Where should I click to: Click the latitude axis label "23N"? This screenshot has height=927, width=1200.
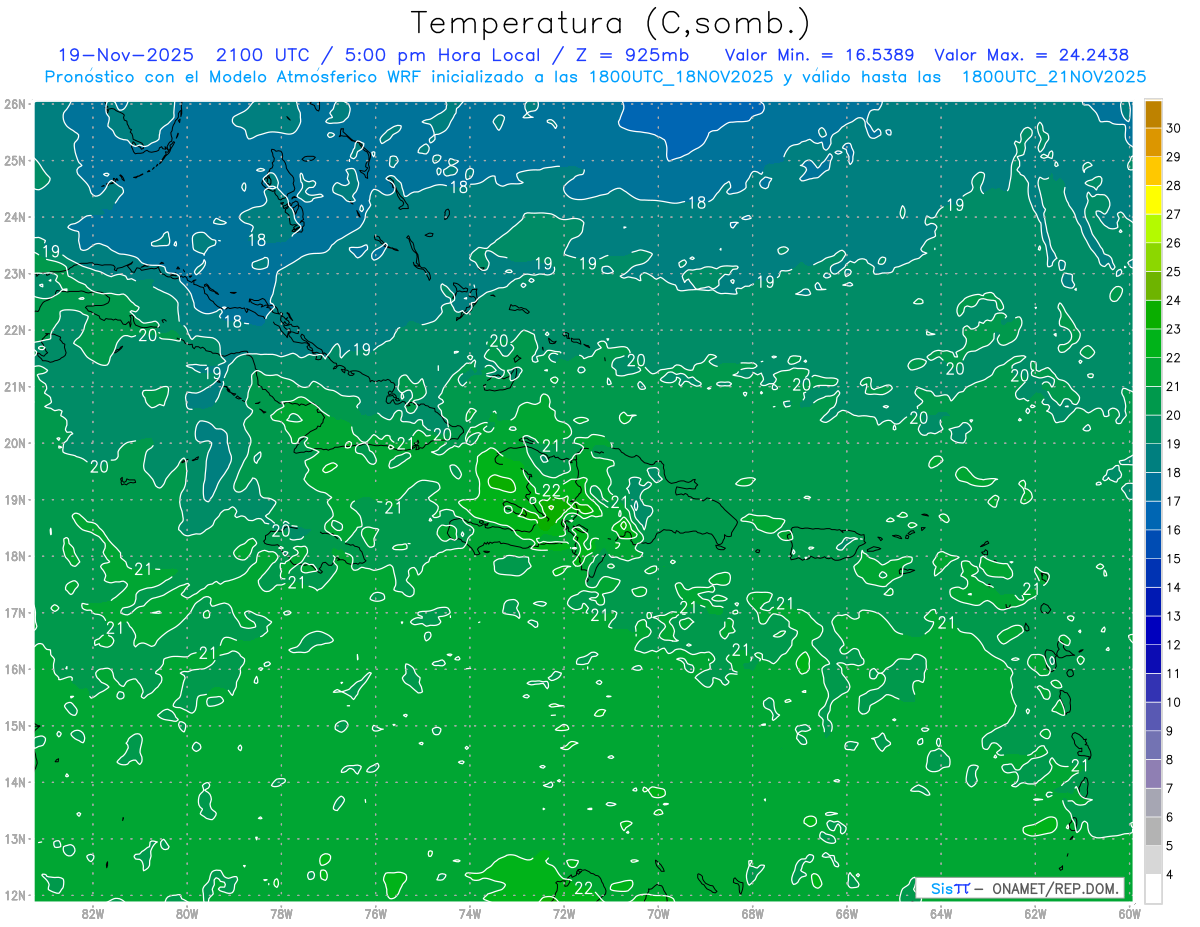tap(14, 273)
